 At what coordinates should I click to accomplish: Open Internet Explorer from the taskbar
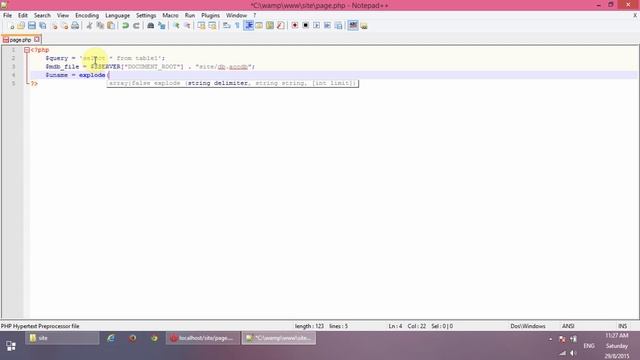(111, 338)
